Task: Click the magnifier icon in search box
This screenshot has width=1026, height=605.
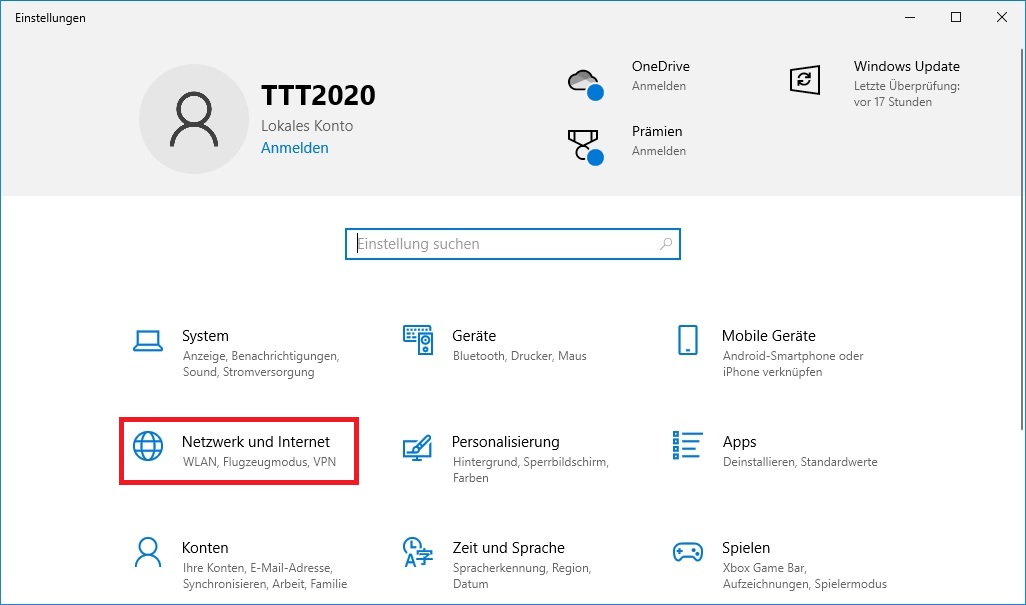Action: pos(666,244)
